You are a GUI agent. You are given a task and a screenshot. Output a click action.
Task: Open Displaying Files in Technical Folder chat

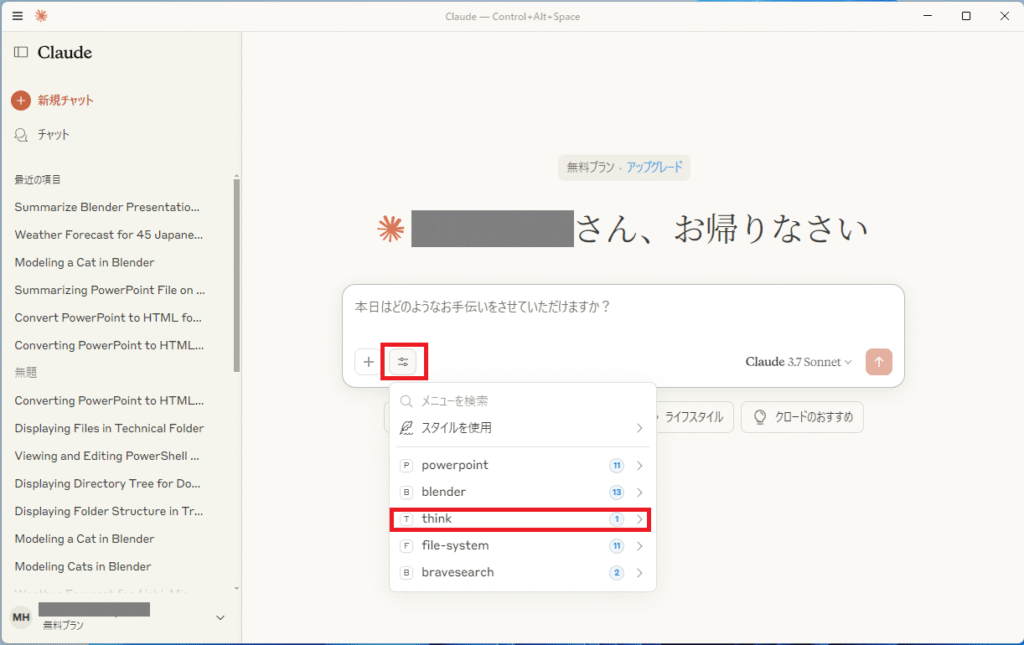tap(109, 428)
